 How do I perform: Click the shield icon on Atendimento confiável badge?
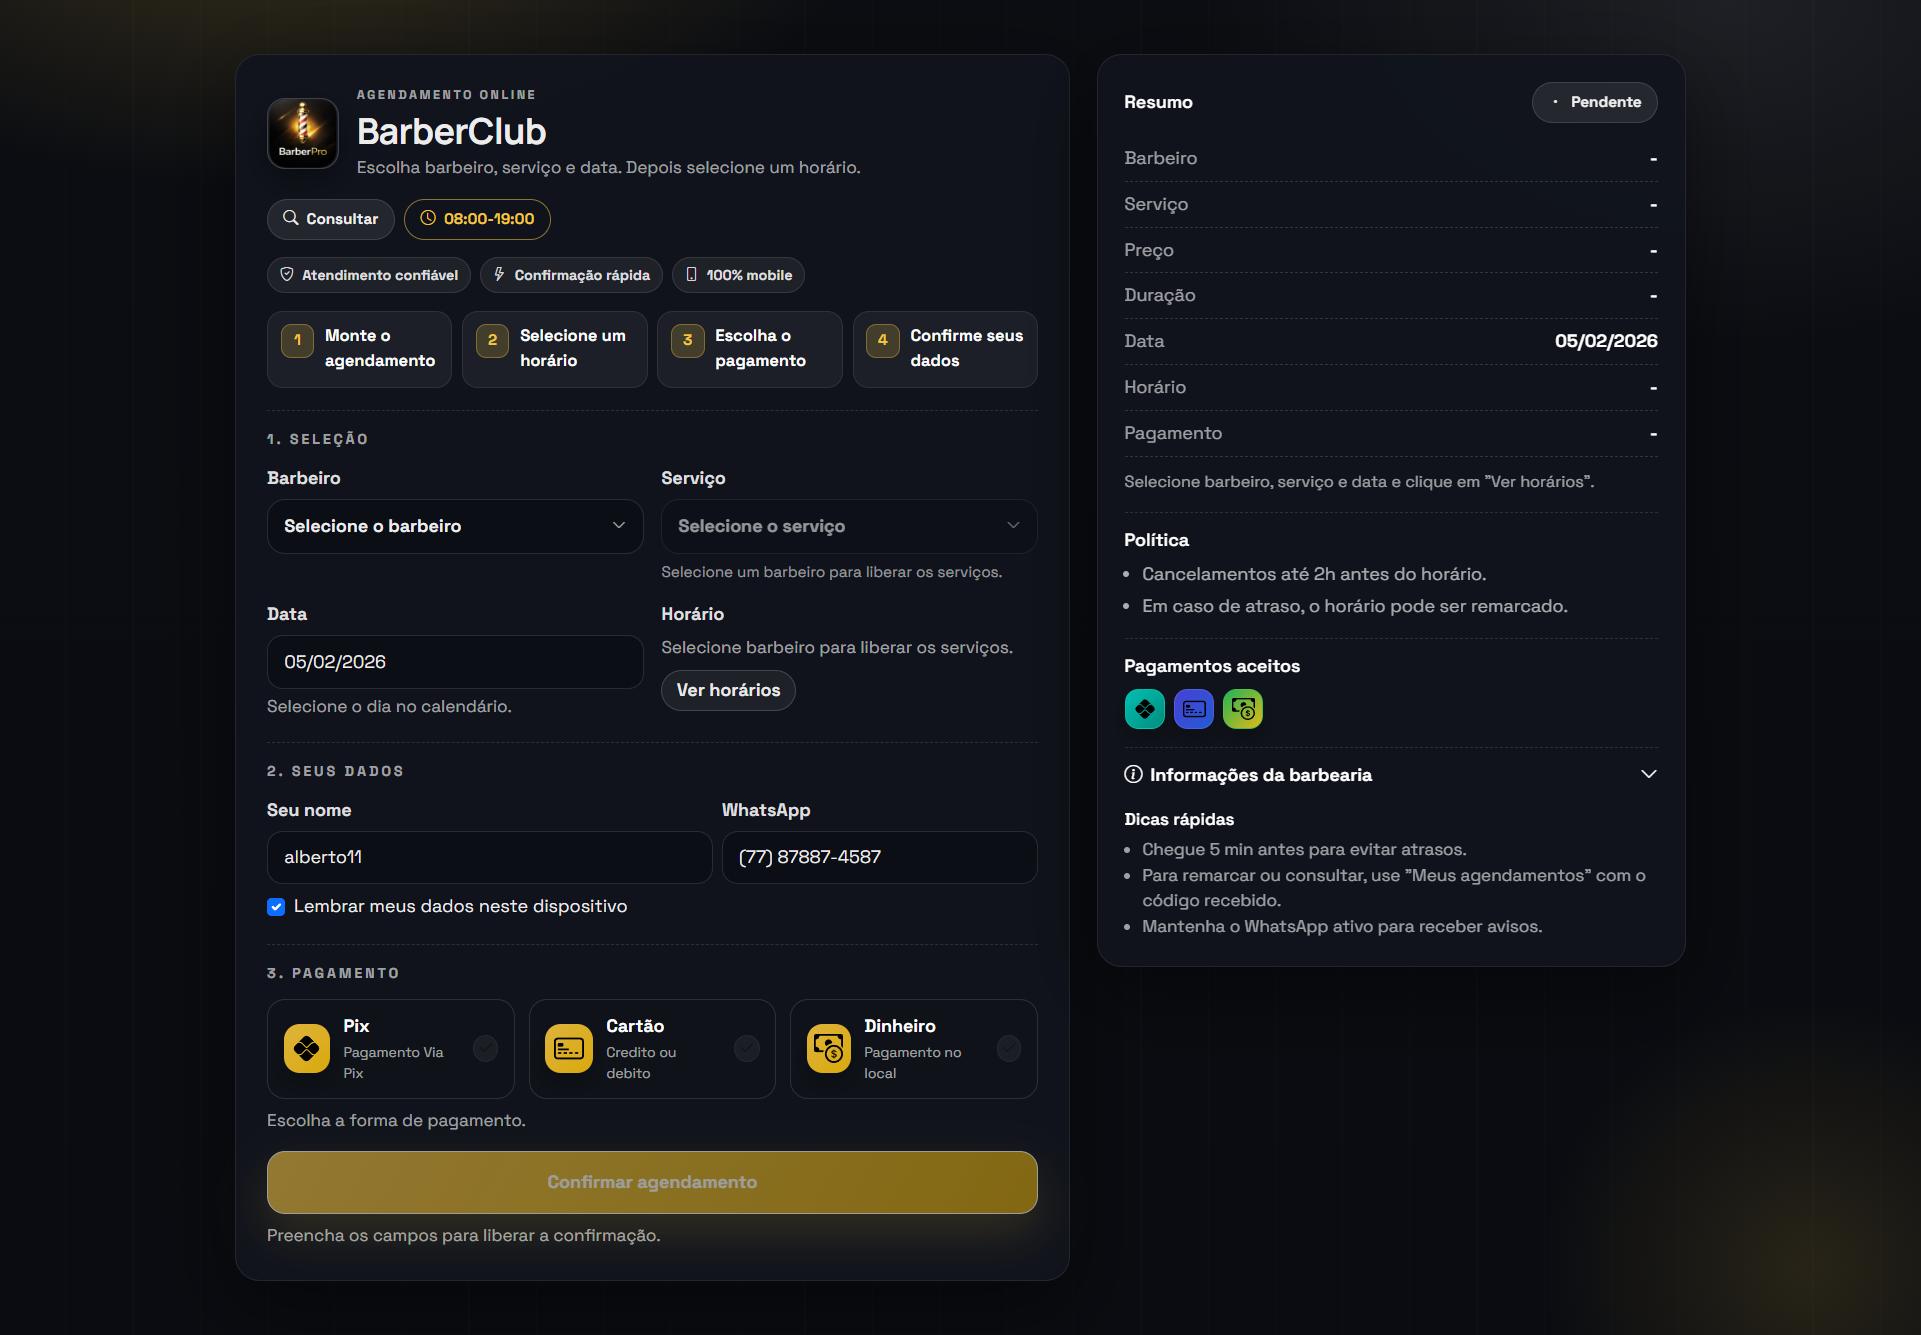pos(286,274)
